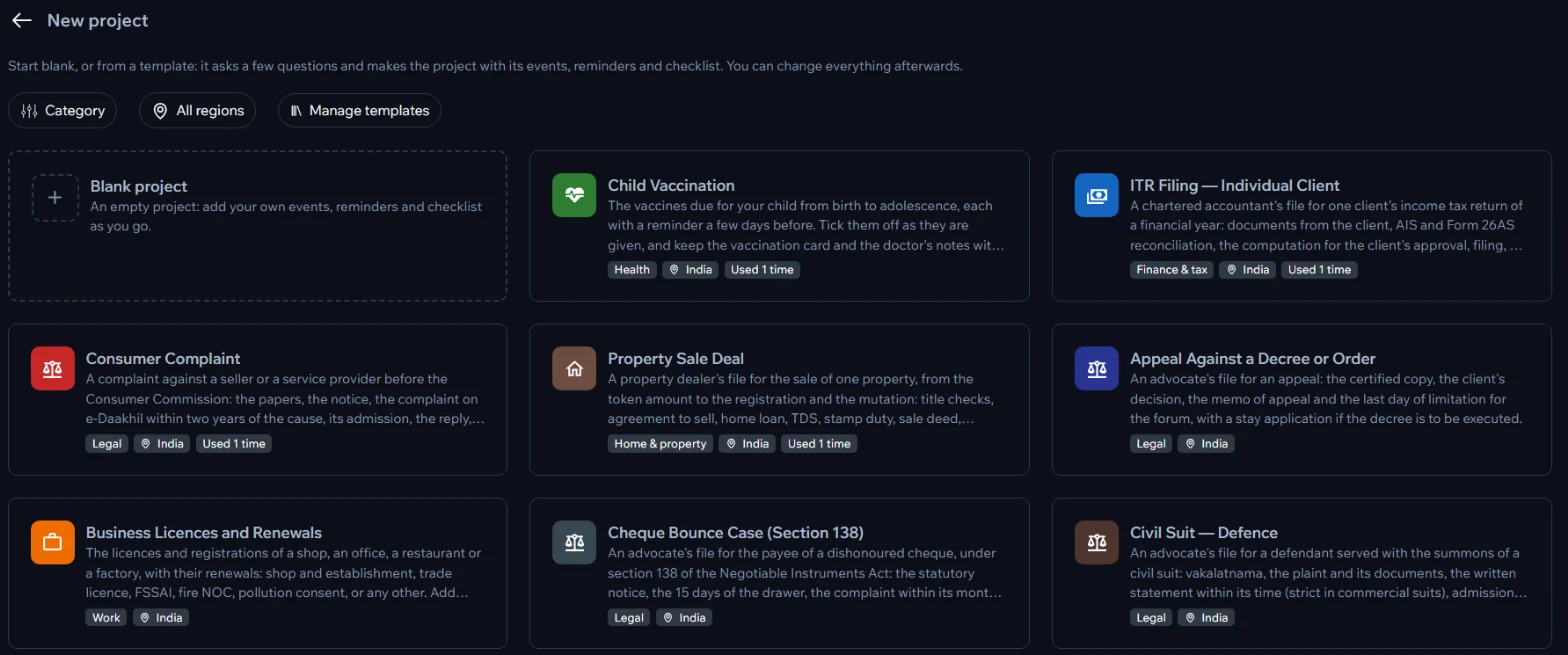The height and width of the screenshot is (655, 1568).
Task: Click the green heart icon for Child Vaccination
Action: (x=574, y=195)
